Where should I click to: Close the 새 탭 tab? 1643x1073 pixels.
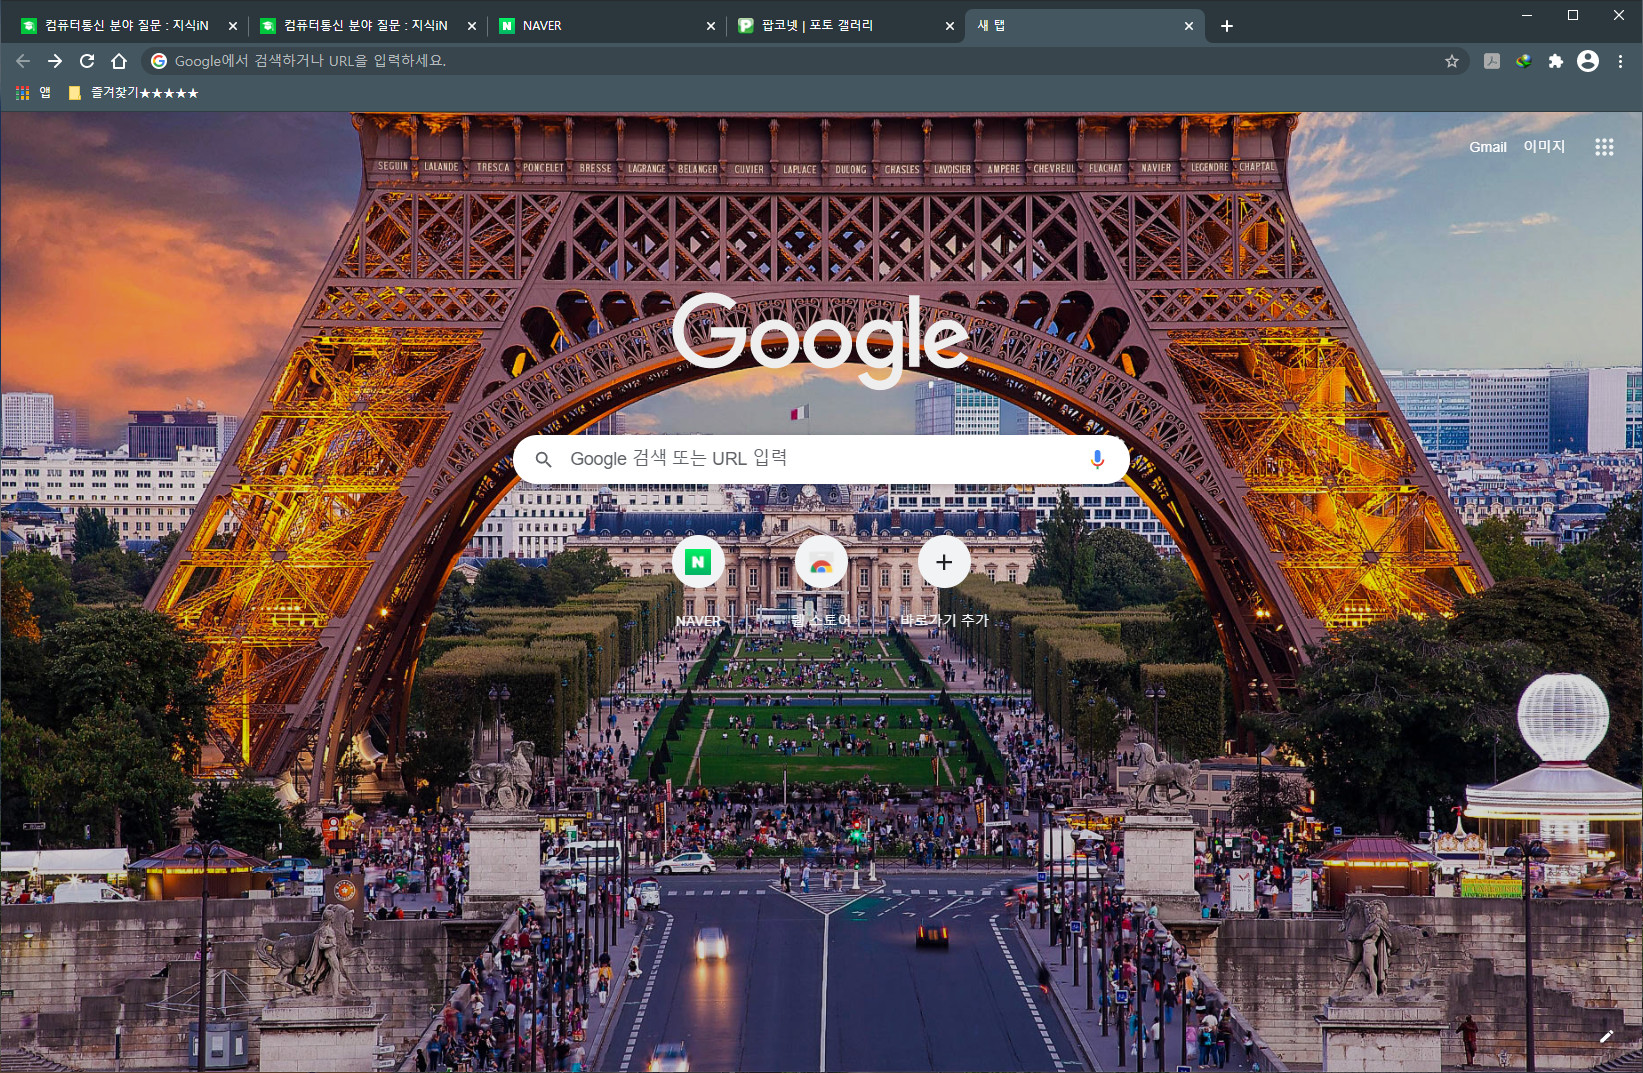click(1189, 26)
